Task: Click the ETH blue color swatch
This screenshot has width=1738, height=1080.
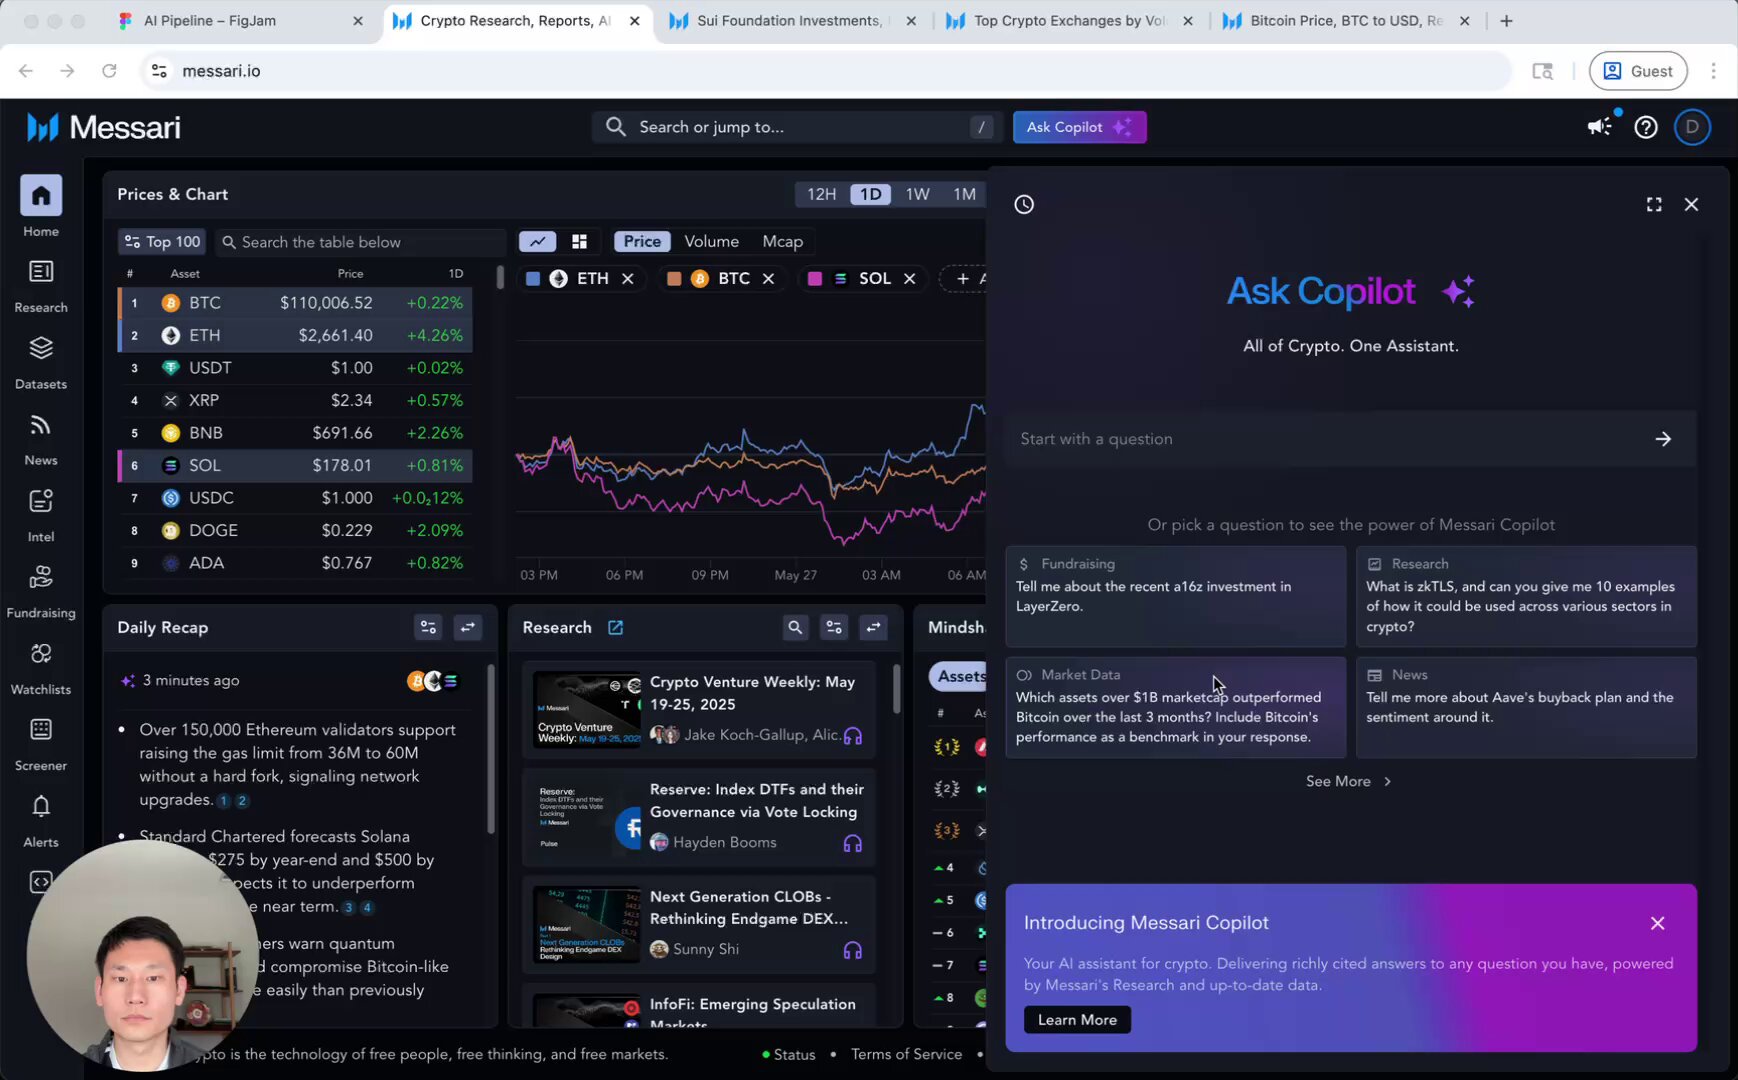Action: pos(533,279)
